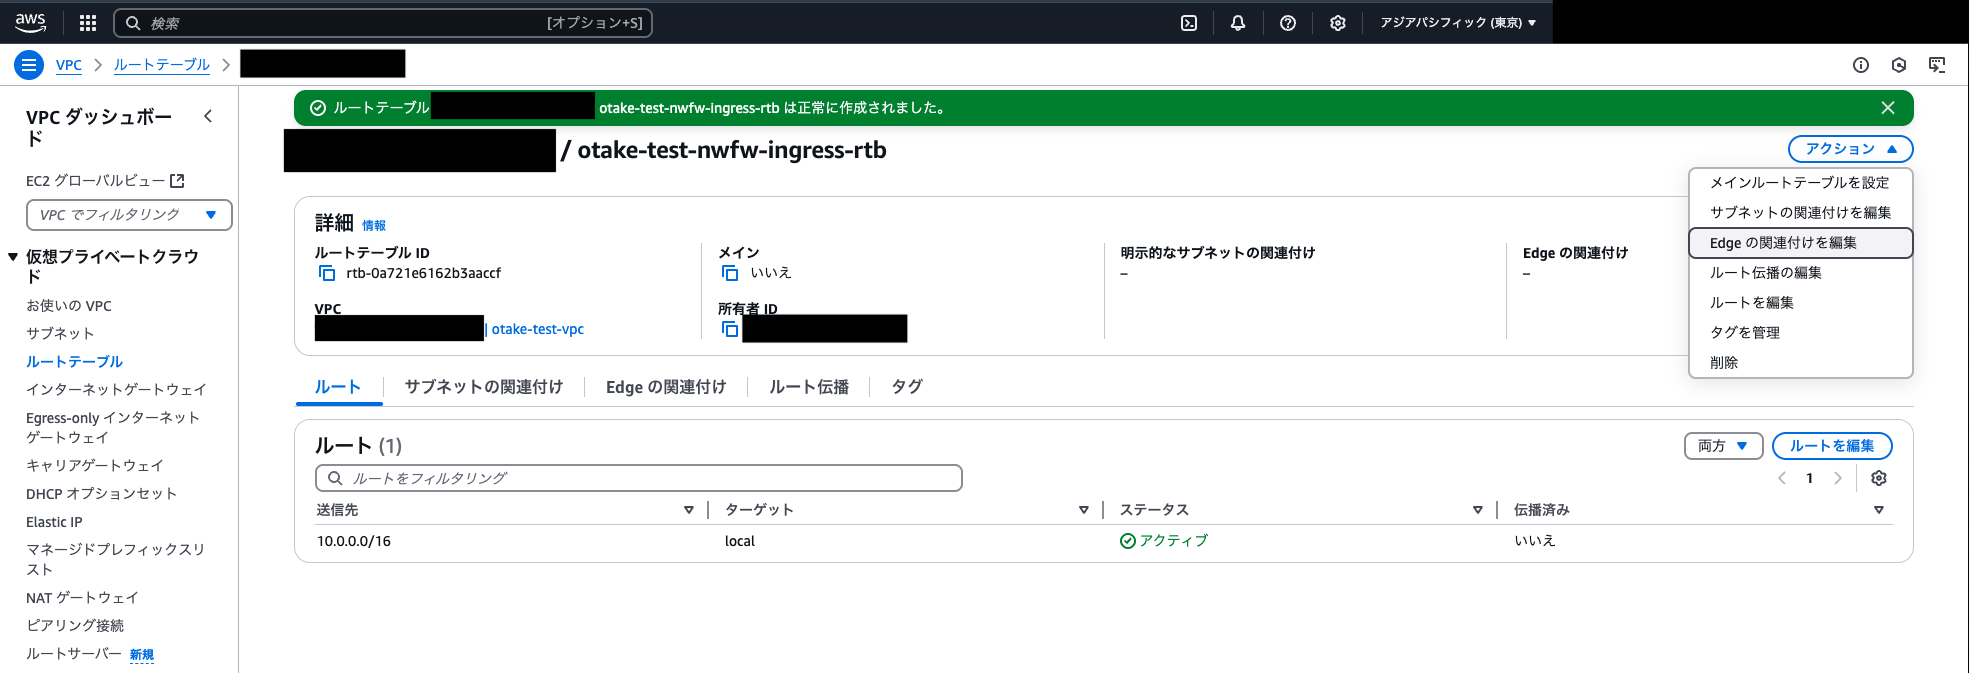The height and width of the screenshot is (673, 1969).
Task: Click the VPC breadcrumb link
Action: [69, 65]
